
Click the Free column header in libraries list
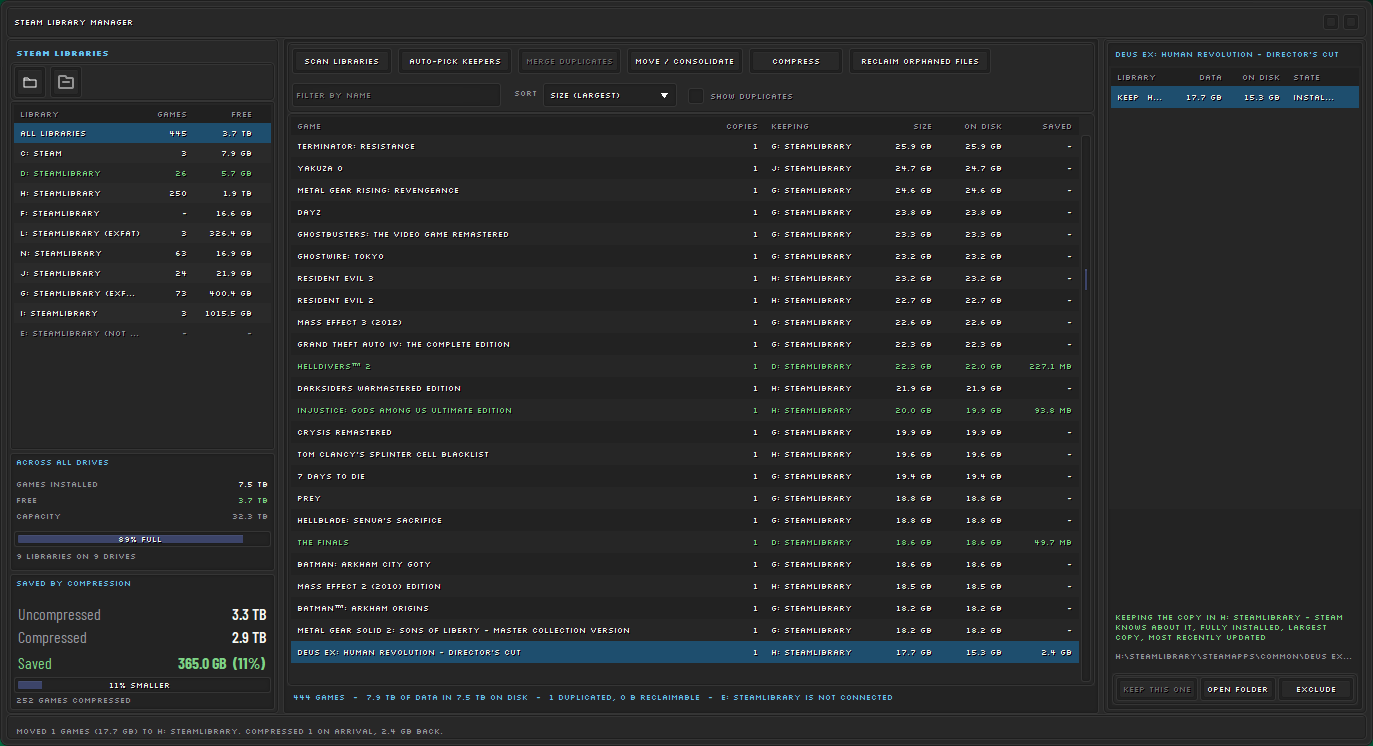click(x=241, y=114)
